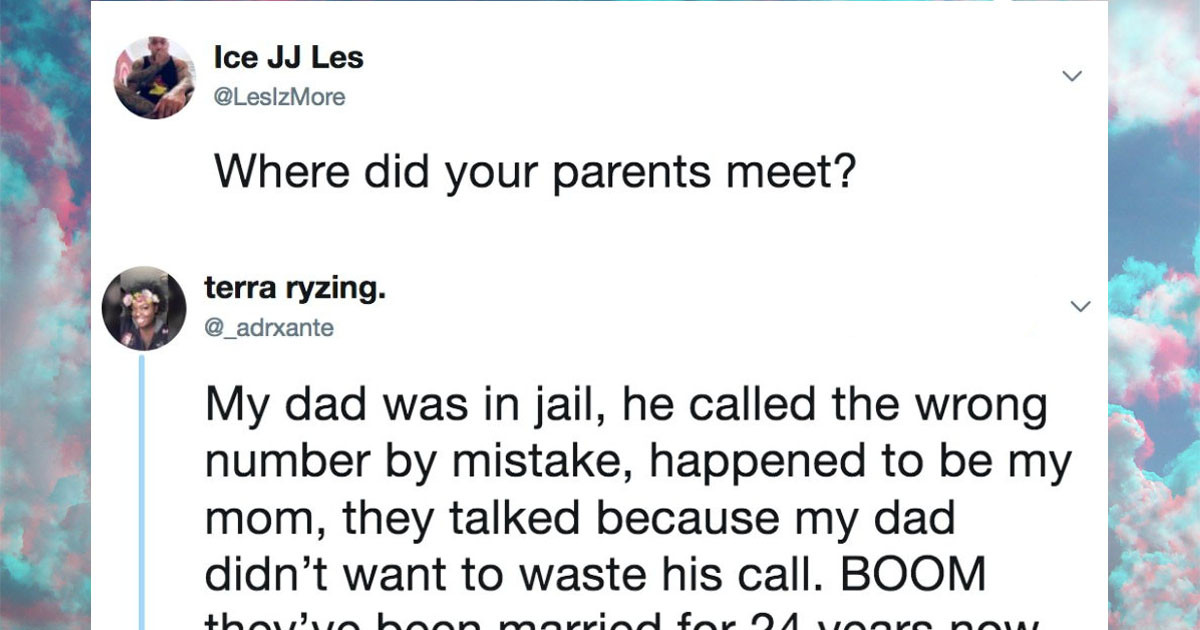This screenshot has width=1200, height=630.
Task: Click the circular avatar of the first tweet
Action: (x=155, y=78)
